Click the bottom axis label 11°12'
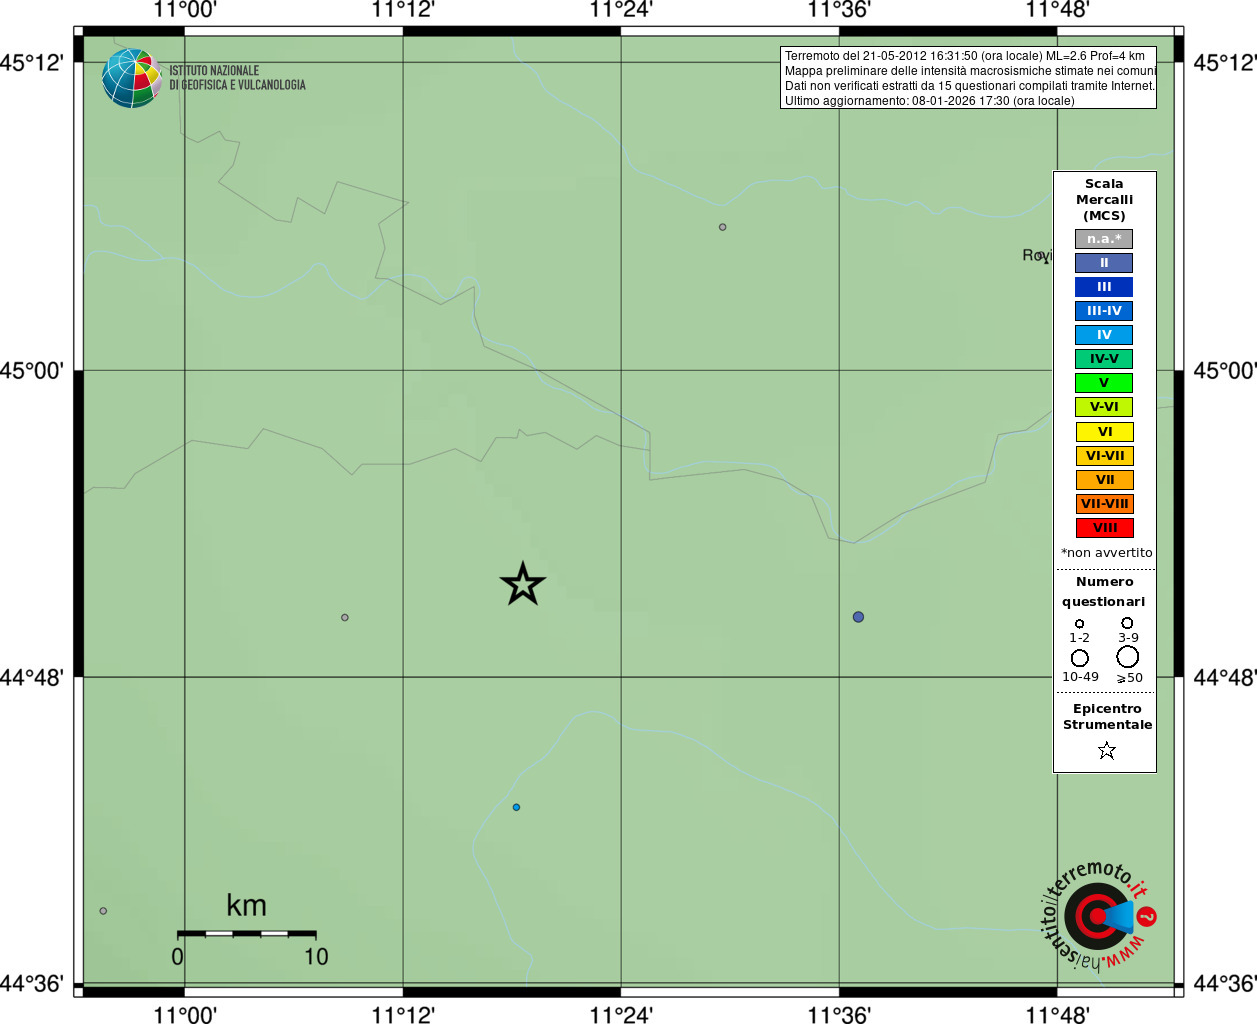Image resolution: width=1257 pixels, height=1024 pixels. [x=403, y=1014]
